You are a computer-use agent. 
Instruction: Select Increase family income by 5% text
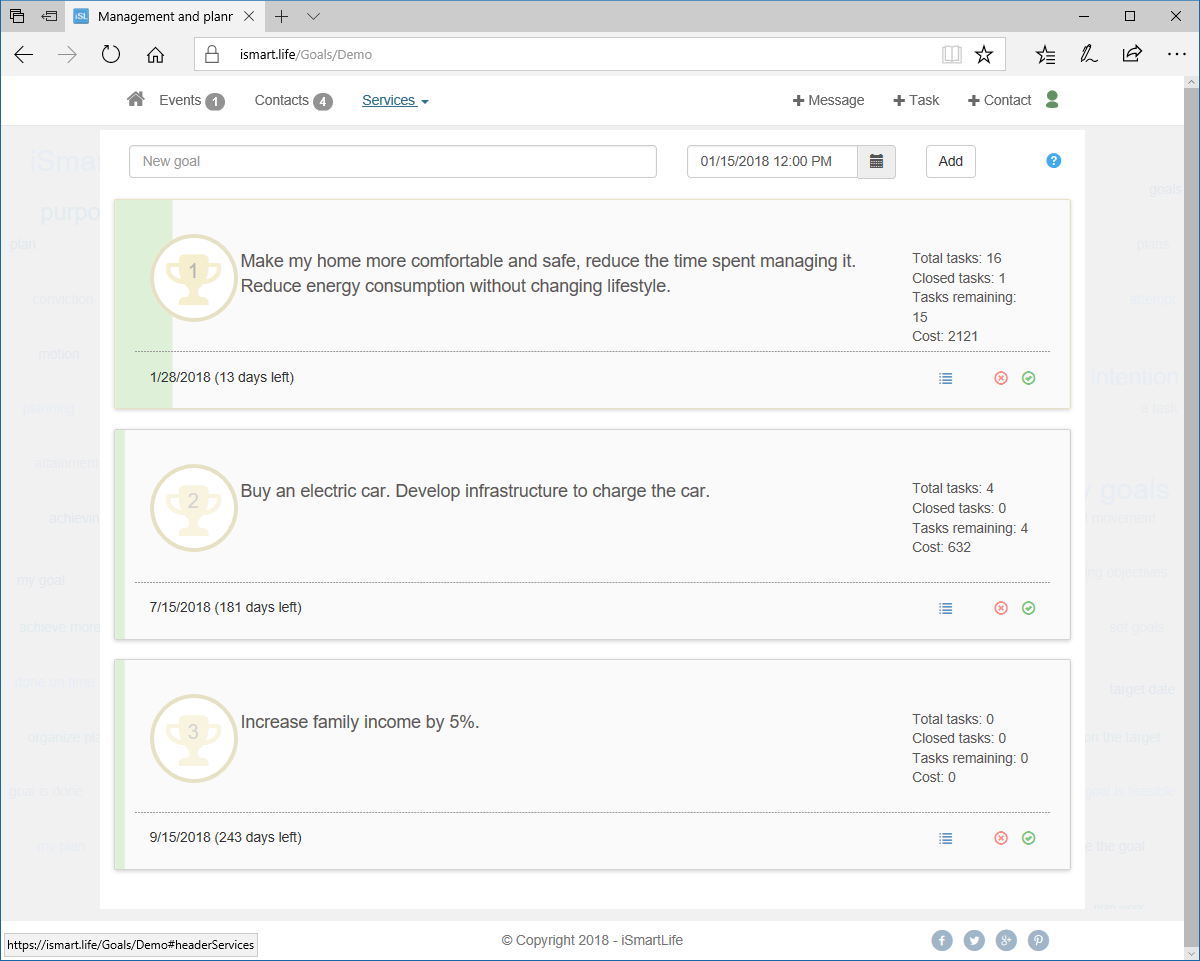pyautogui.click(x=360, y=721)
